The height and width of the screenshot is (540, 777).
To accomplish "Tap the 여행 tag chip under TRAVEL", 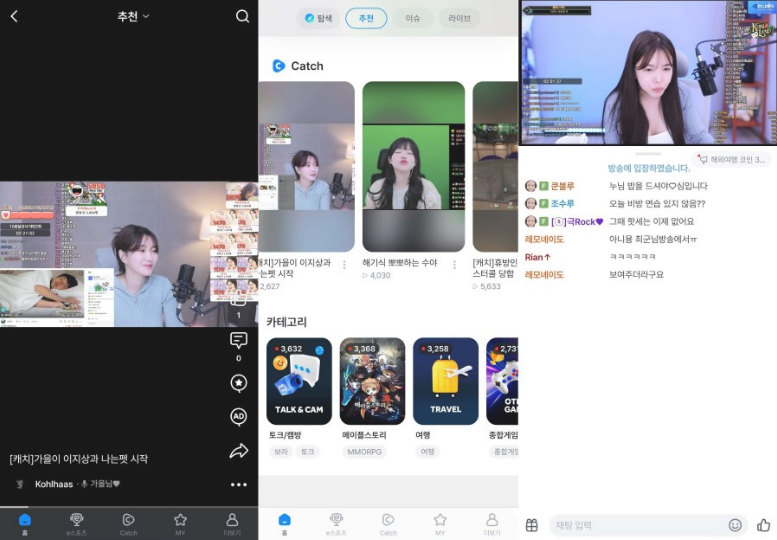I will click(x=427, y=451).
